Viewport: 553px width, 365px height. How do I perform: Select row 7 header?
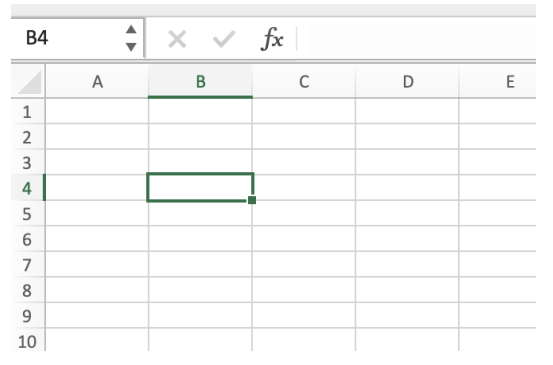[28, 264]
